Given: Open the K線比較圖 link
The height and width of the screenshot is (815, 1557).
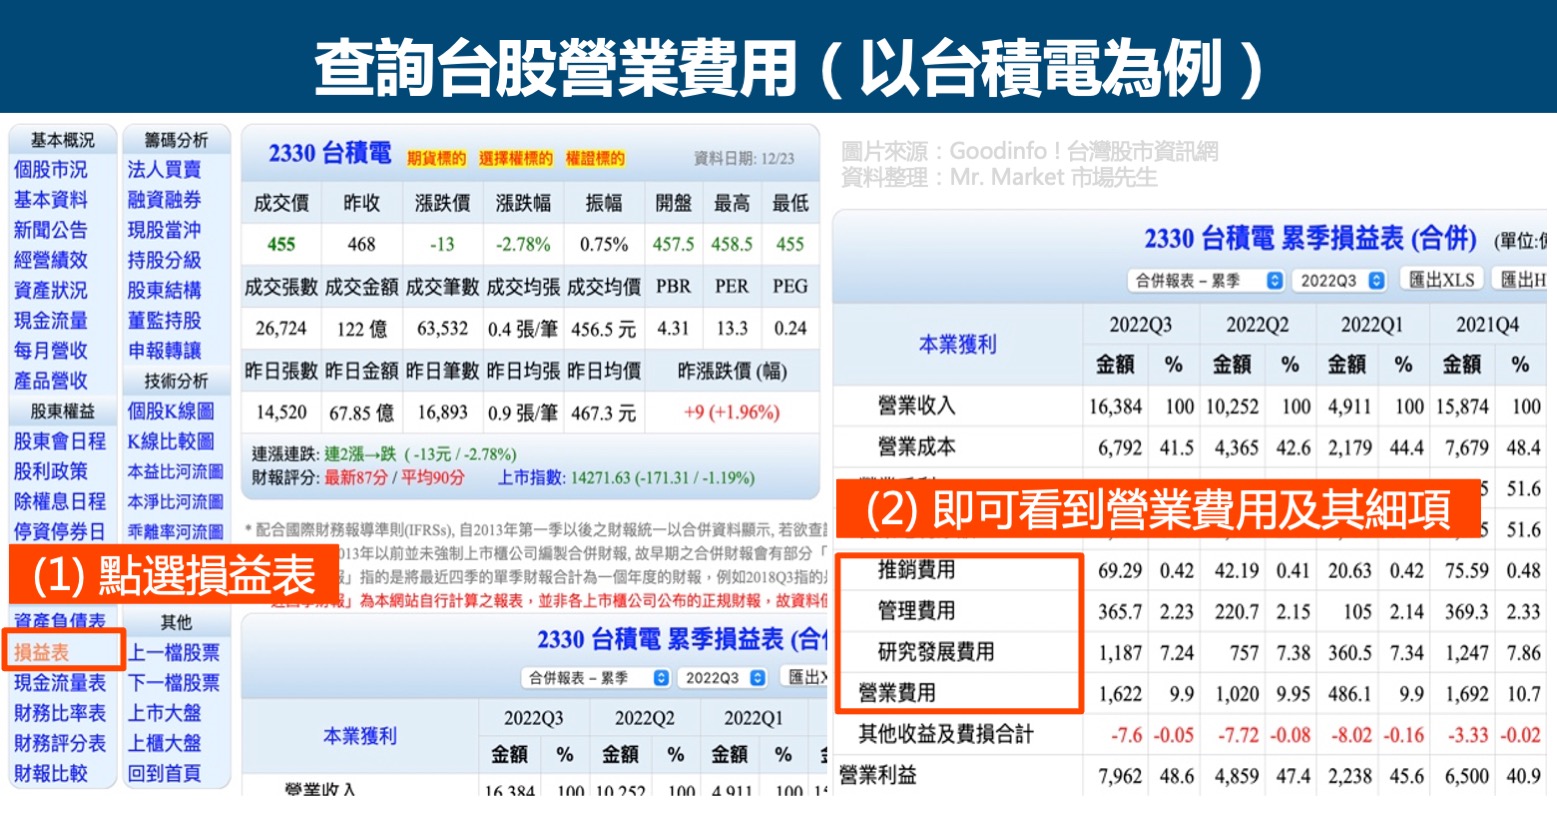Looking at the screenshot, I should [x=171, y=441].
